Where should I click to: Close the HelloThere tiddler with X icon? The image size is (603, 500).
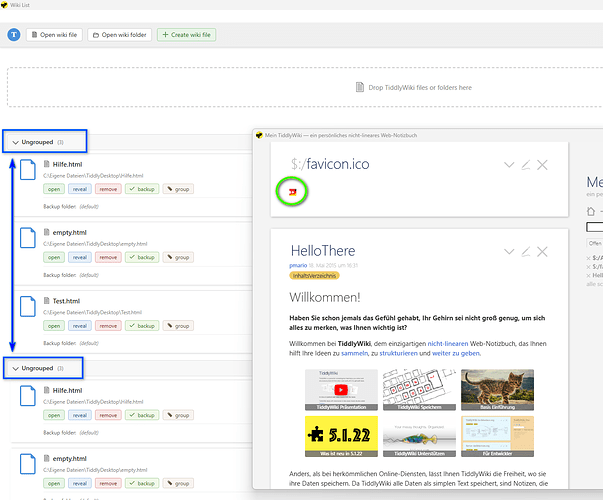point(542,249)
